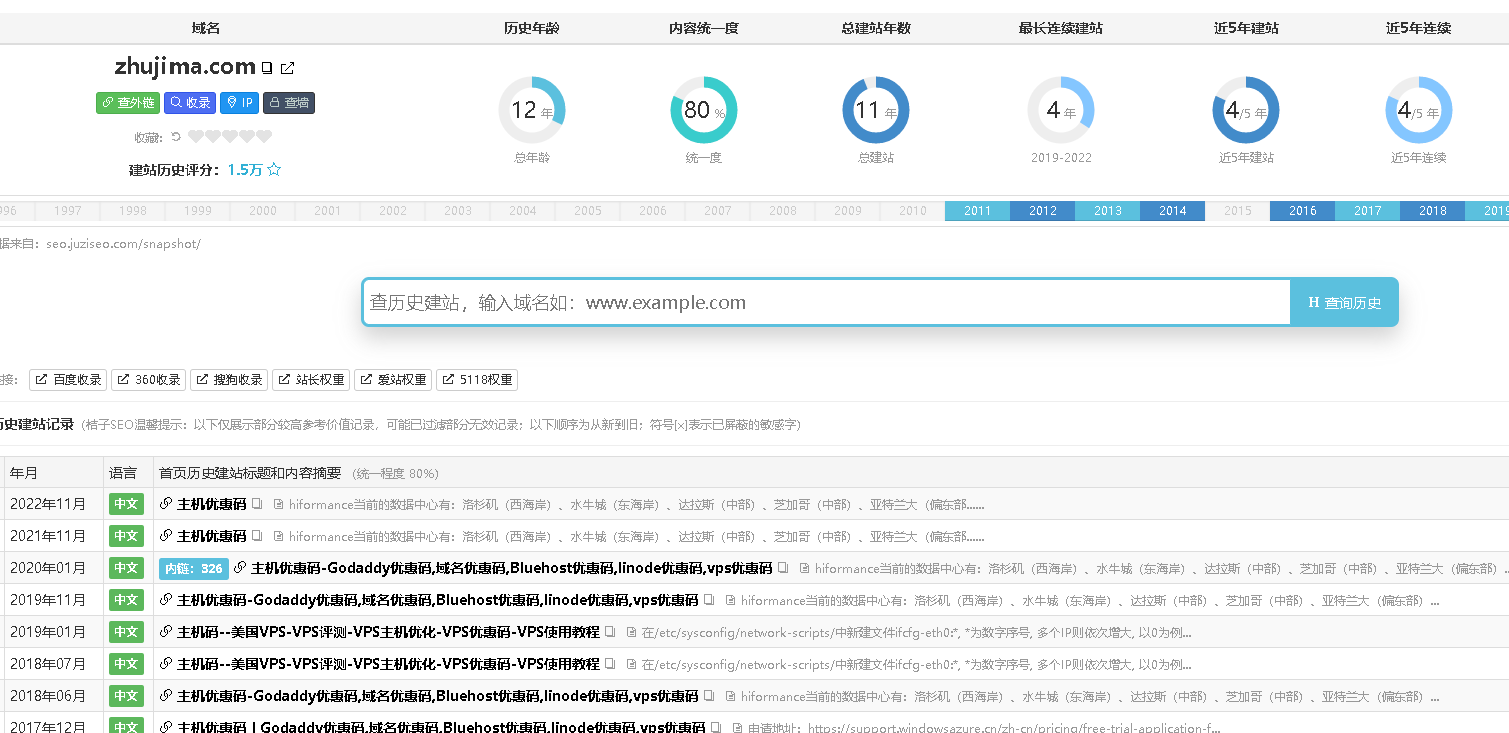Click the link icon in the 2022年11月 row
The height and width of the screenshot is (733, 1509).
pyautogui.click(x=166, y=504)
